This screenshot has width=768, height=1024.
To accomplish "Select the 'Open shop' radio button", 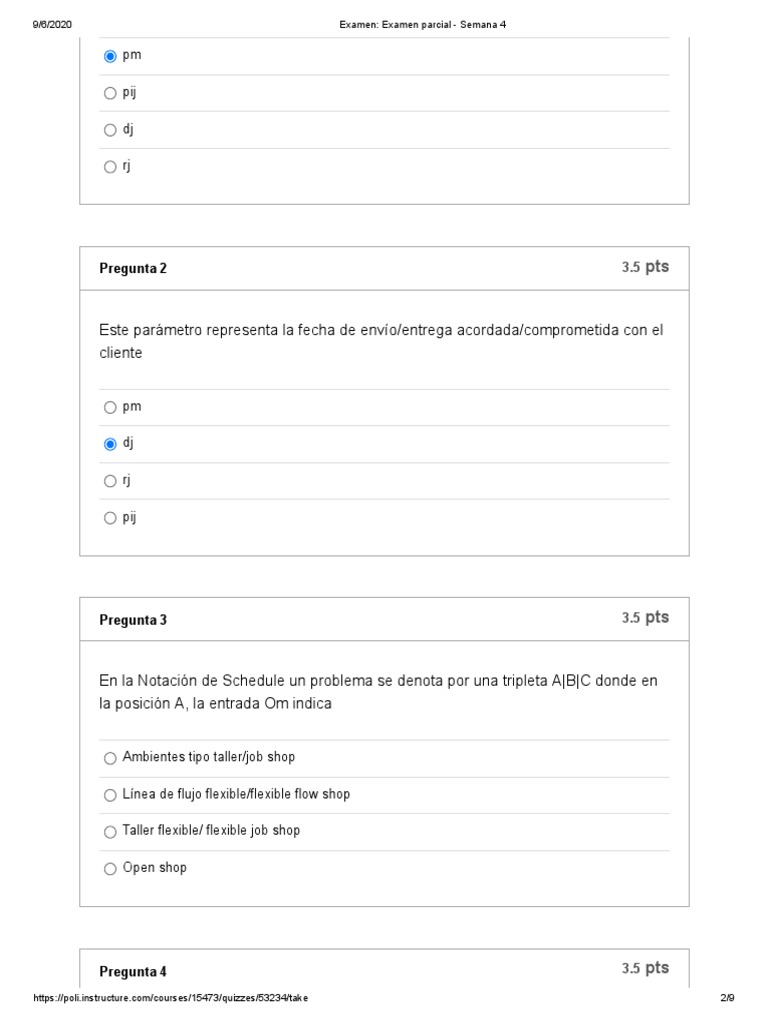I will 110,868.
